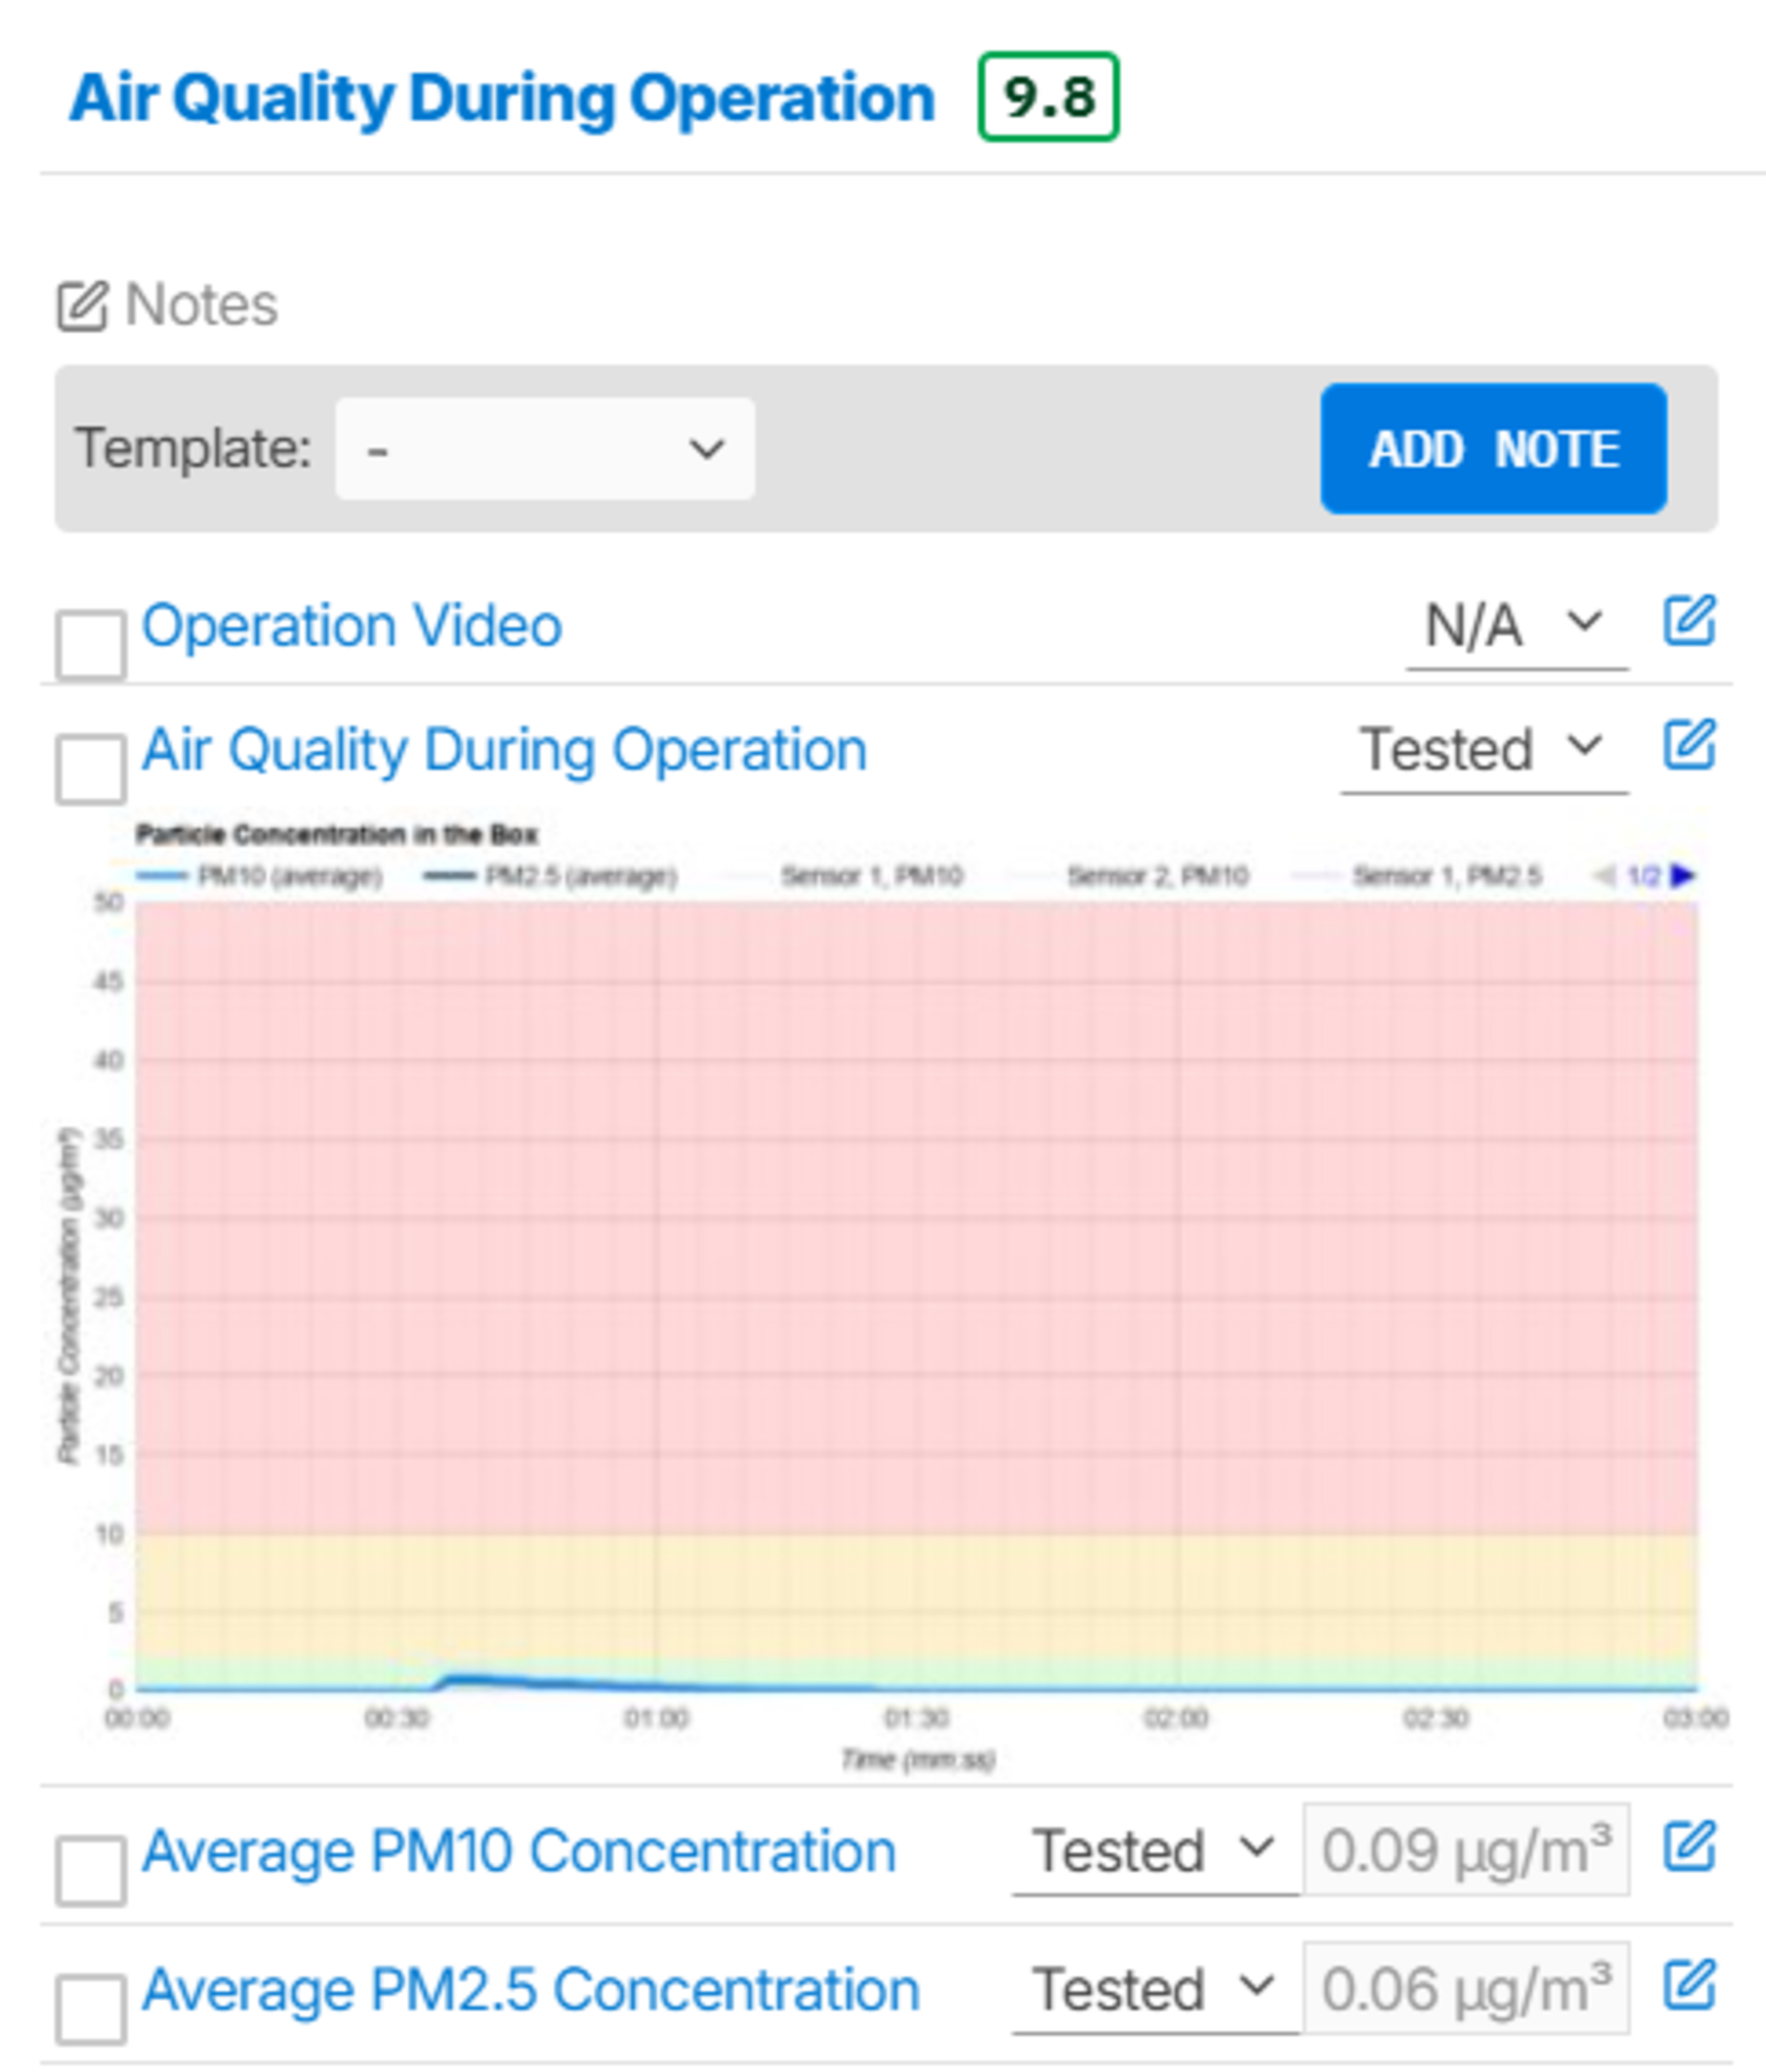Toggle PM10 (average) legend series
1766x2072 pixels.
(260, 877)
